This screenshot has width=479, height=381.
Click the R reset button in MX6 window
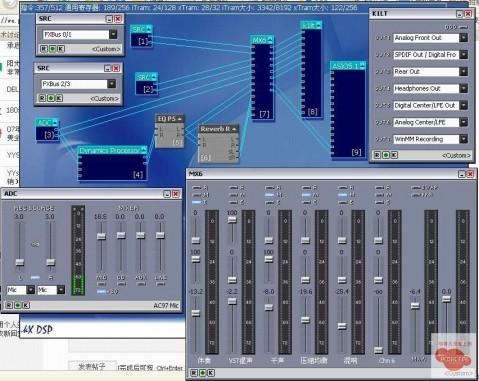pos(194,373)
